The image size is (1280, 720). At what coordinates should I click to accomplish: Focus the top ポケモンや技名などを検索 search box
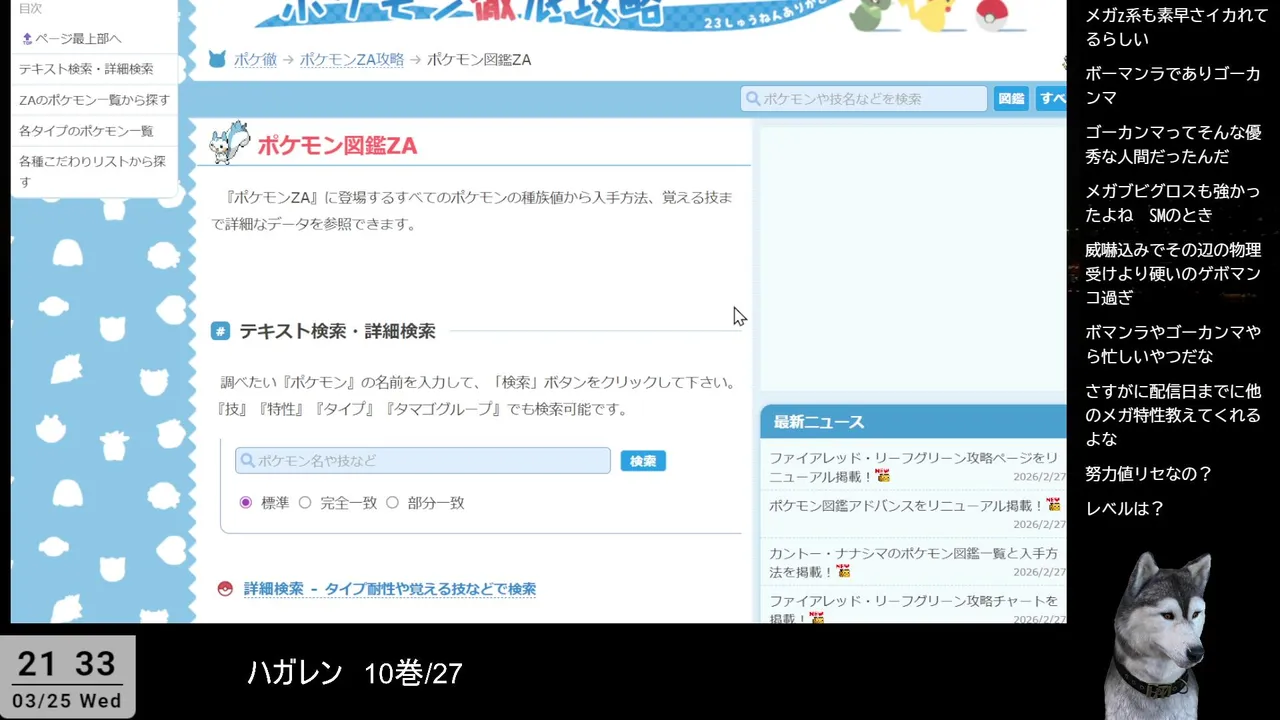(864, 98)
